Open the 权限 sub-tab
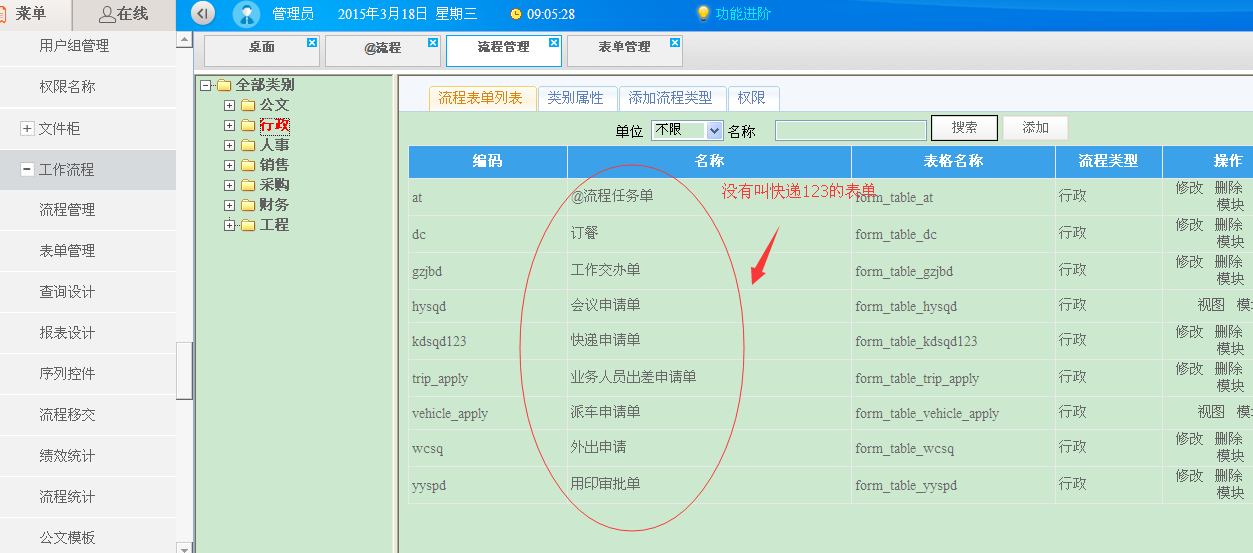Screen dimensions: 1253x553 [x=752, y=98]
